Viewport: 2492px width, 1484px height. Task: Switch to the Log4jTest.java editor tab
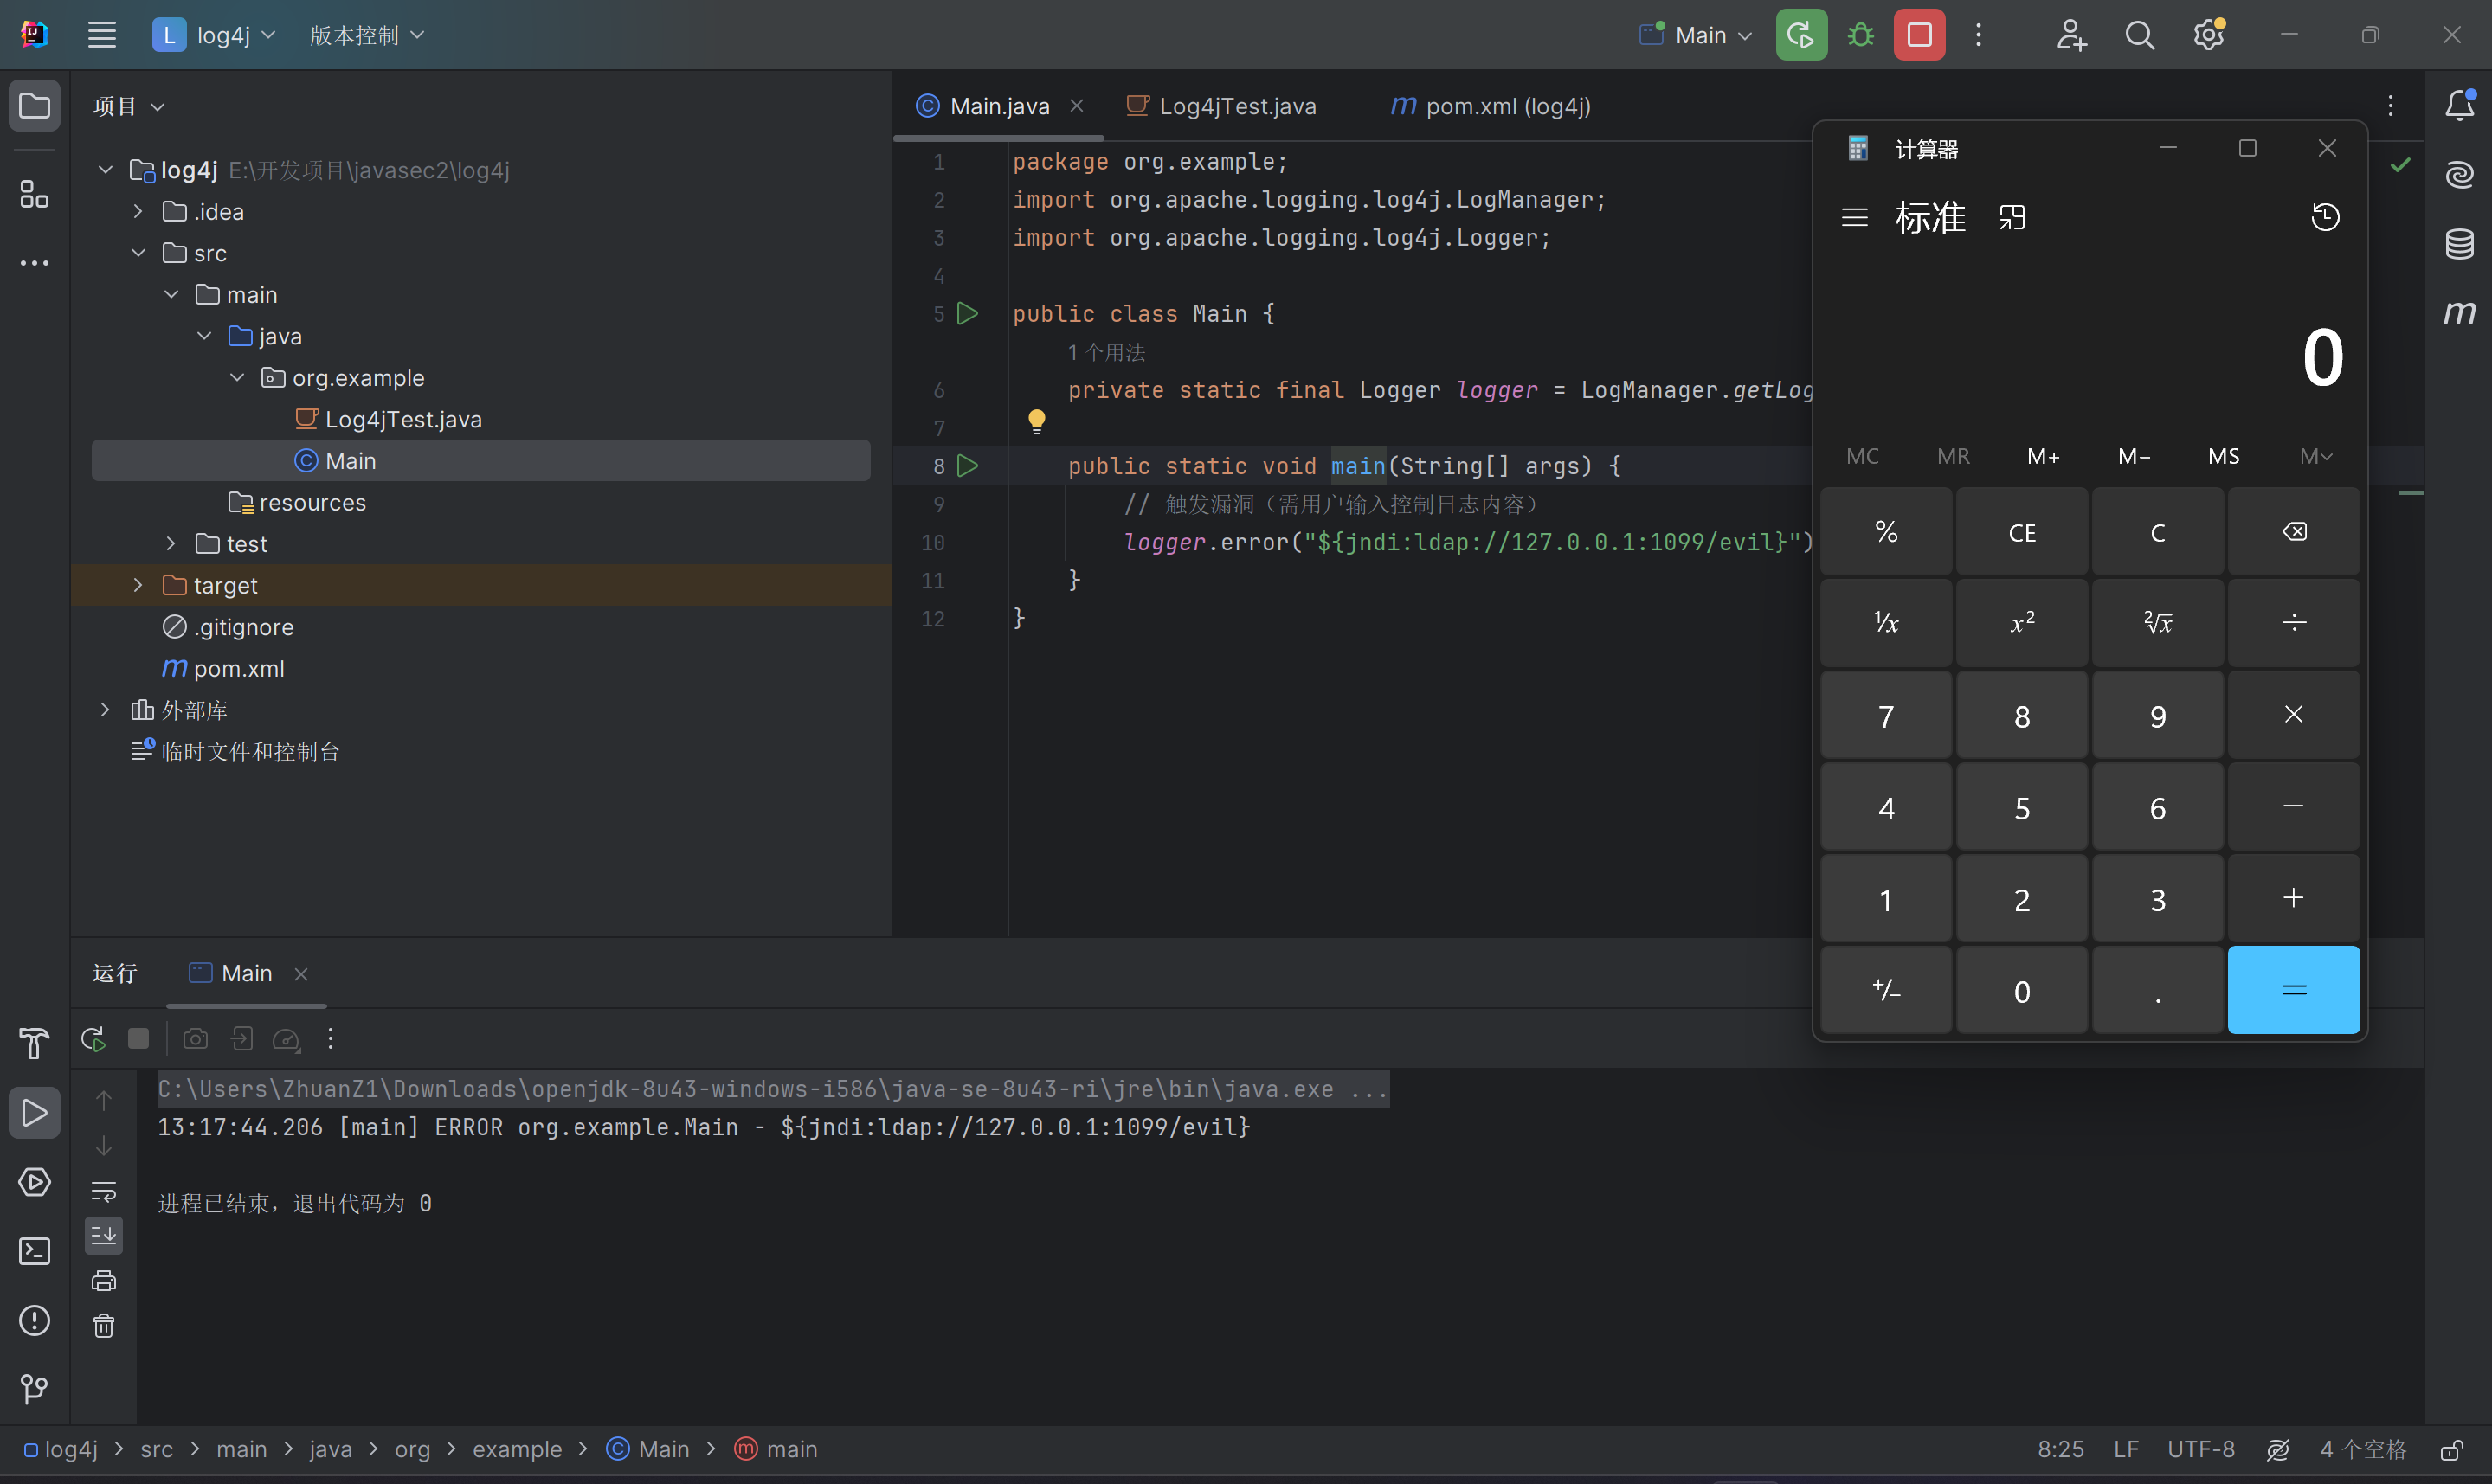click(x=1222, y=106)
